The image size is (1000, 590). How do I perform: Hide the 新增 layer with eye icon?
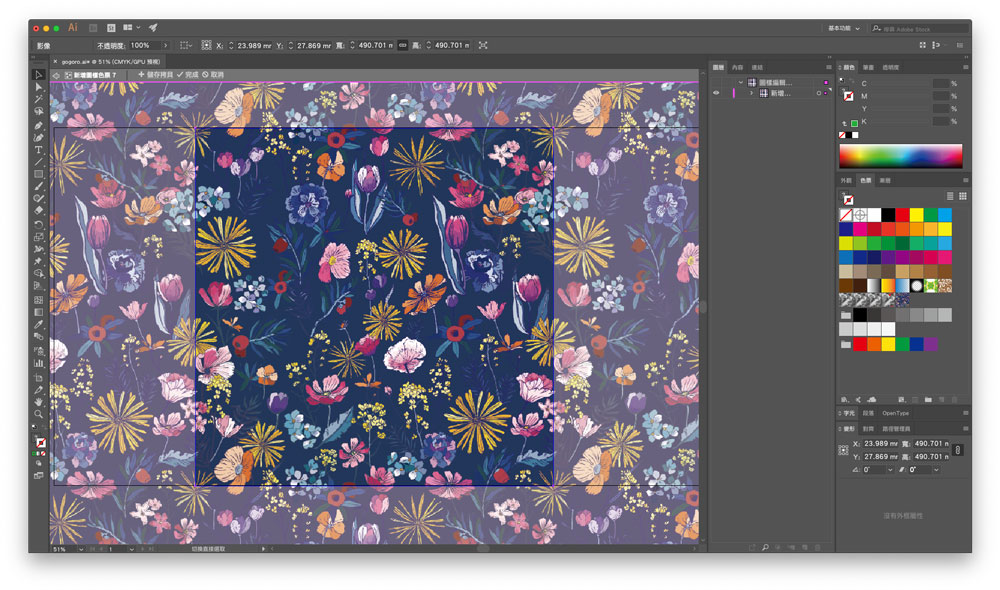pyautogui.click(x=716, y=92)
